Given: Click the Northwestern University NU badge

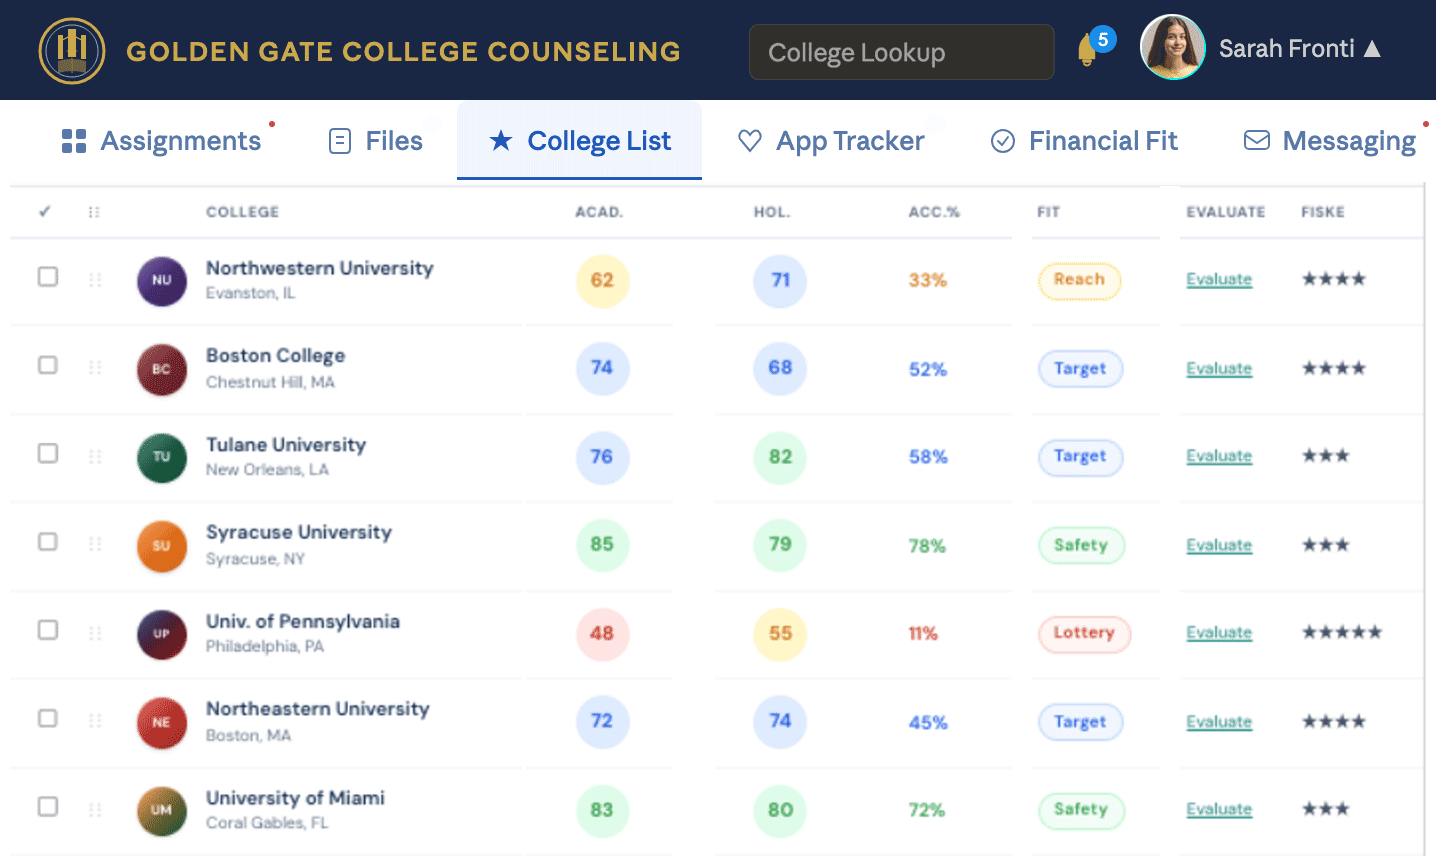Looking at the screenshot, I should coord(162,280).
